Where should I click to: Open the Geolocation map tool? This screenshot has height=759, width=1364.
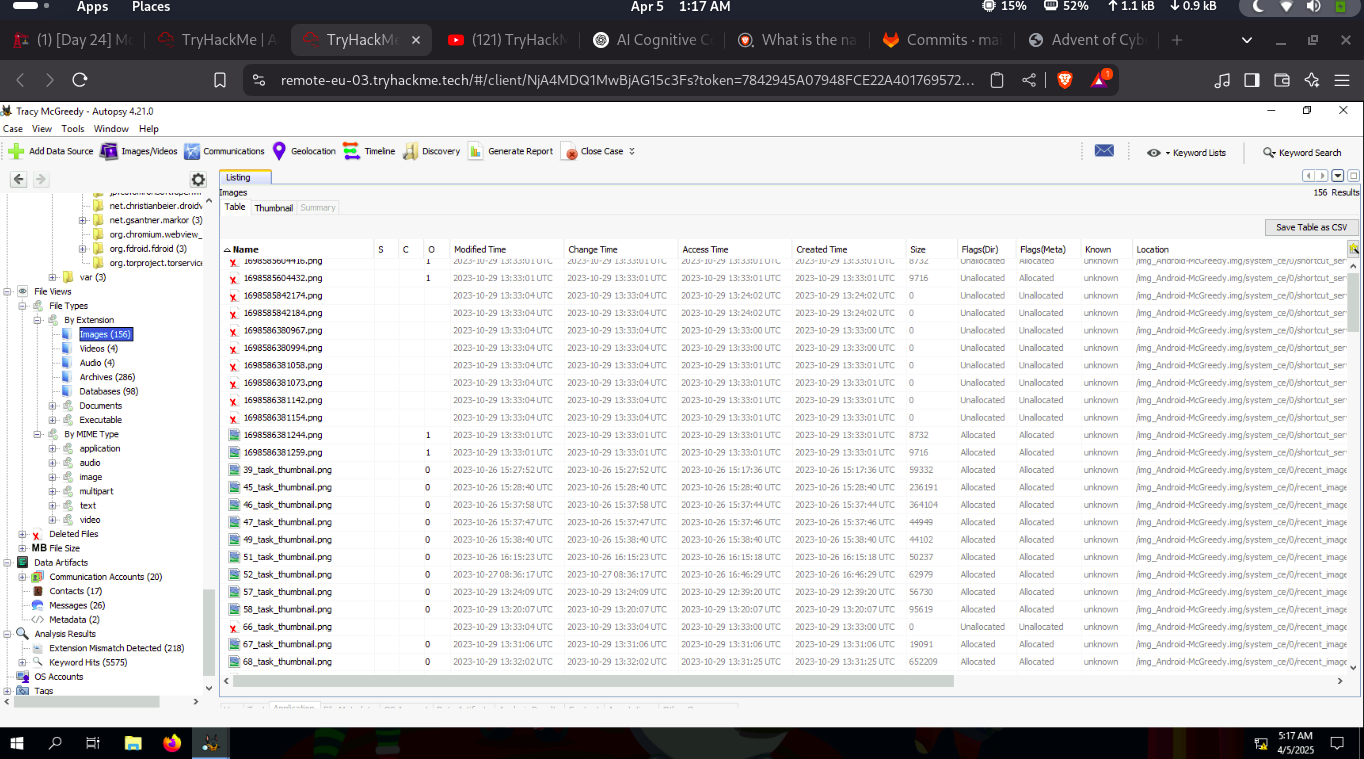click(x=280, y=151)
